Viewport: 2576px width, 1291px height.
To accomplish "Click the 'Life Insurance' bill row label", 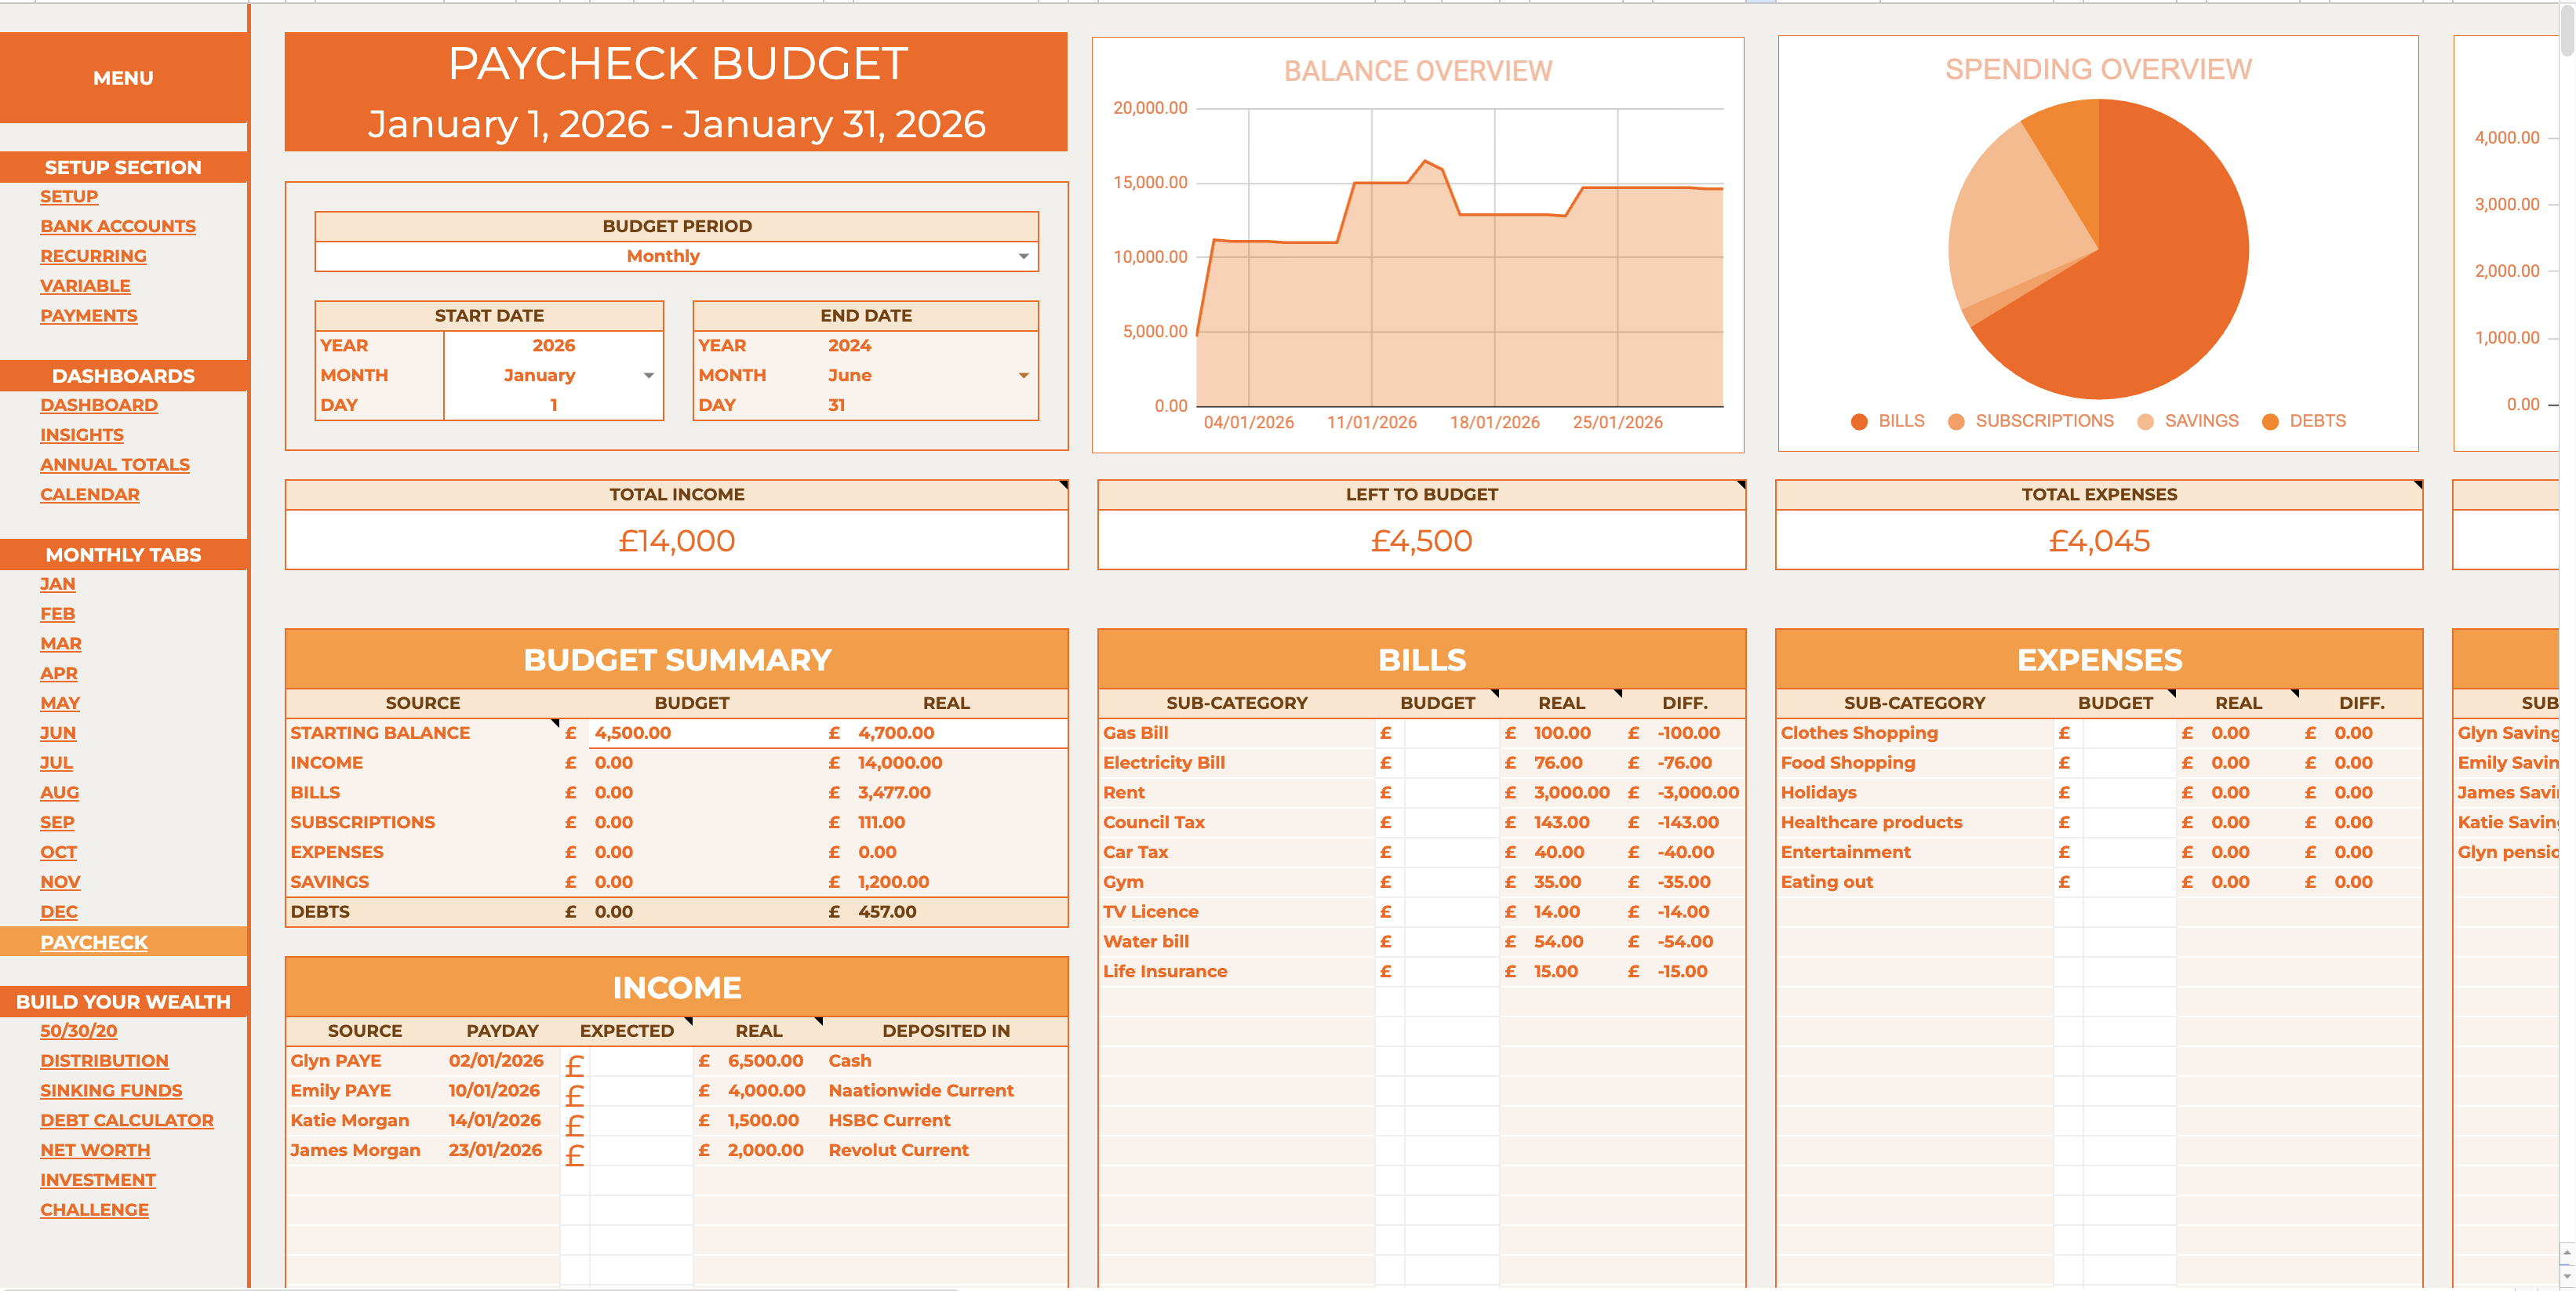I will [1165, 972].
